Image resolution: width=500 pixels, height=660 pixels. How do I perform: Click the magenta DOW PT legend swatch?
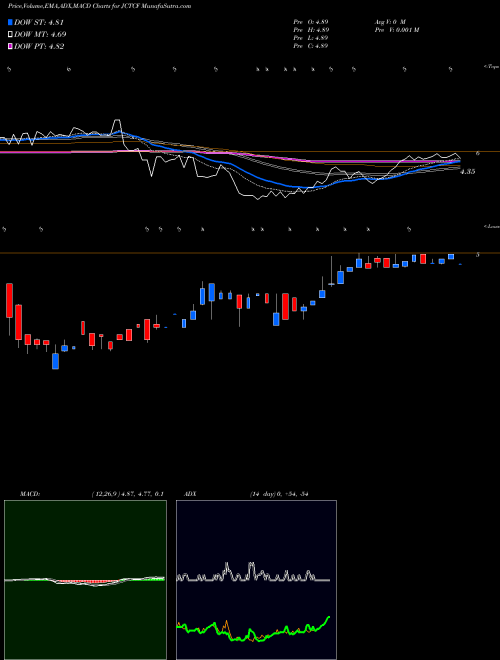[x=11, y=46]
